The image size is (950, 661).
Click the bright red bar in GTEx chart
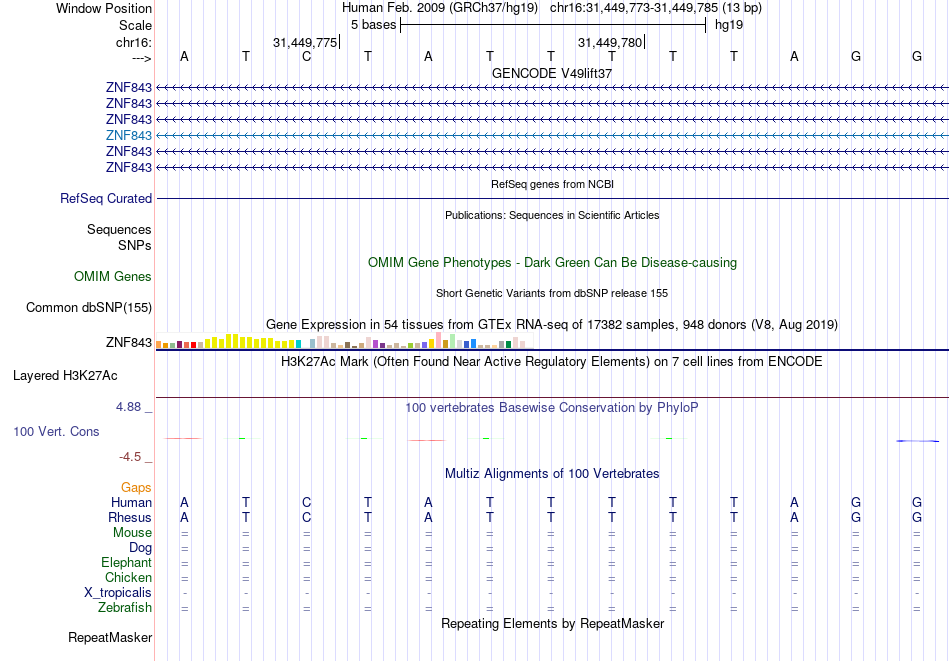193,345
